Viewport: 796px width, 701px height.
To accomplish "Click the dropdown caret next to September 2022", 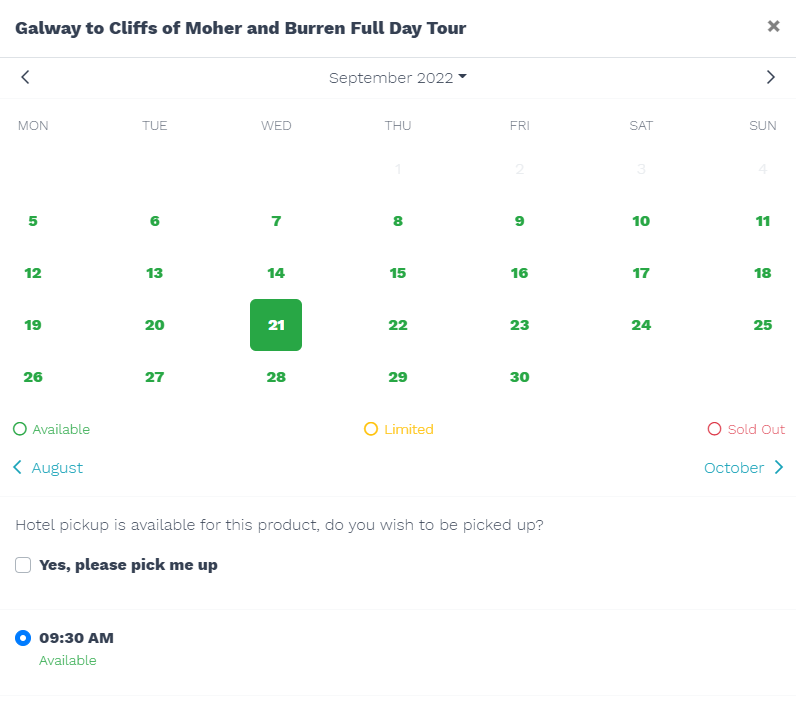I will [x=462, y=76].
